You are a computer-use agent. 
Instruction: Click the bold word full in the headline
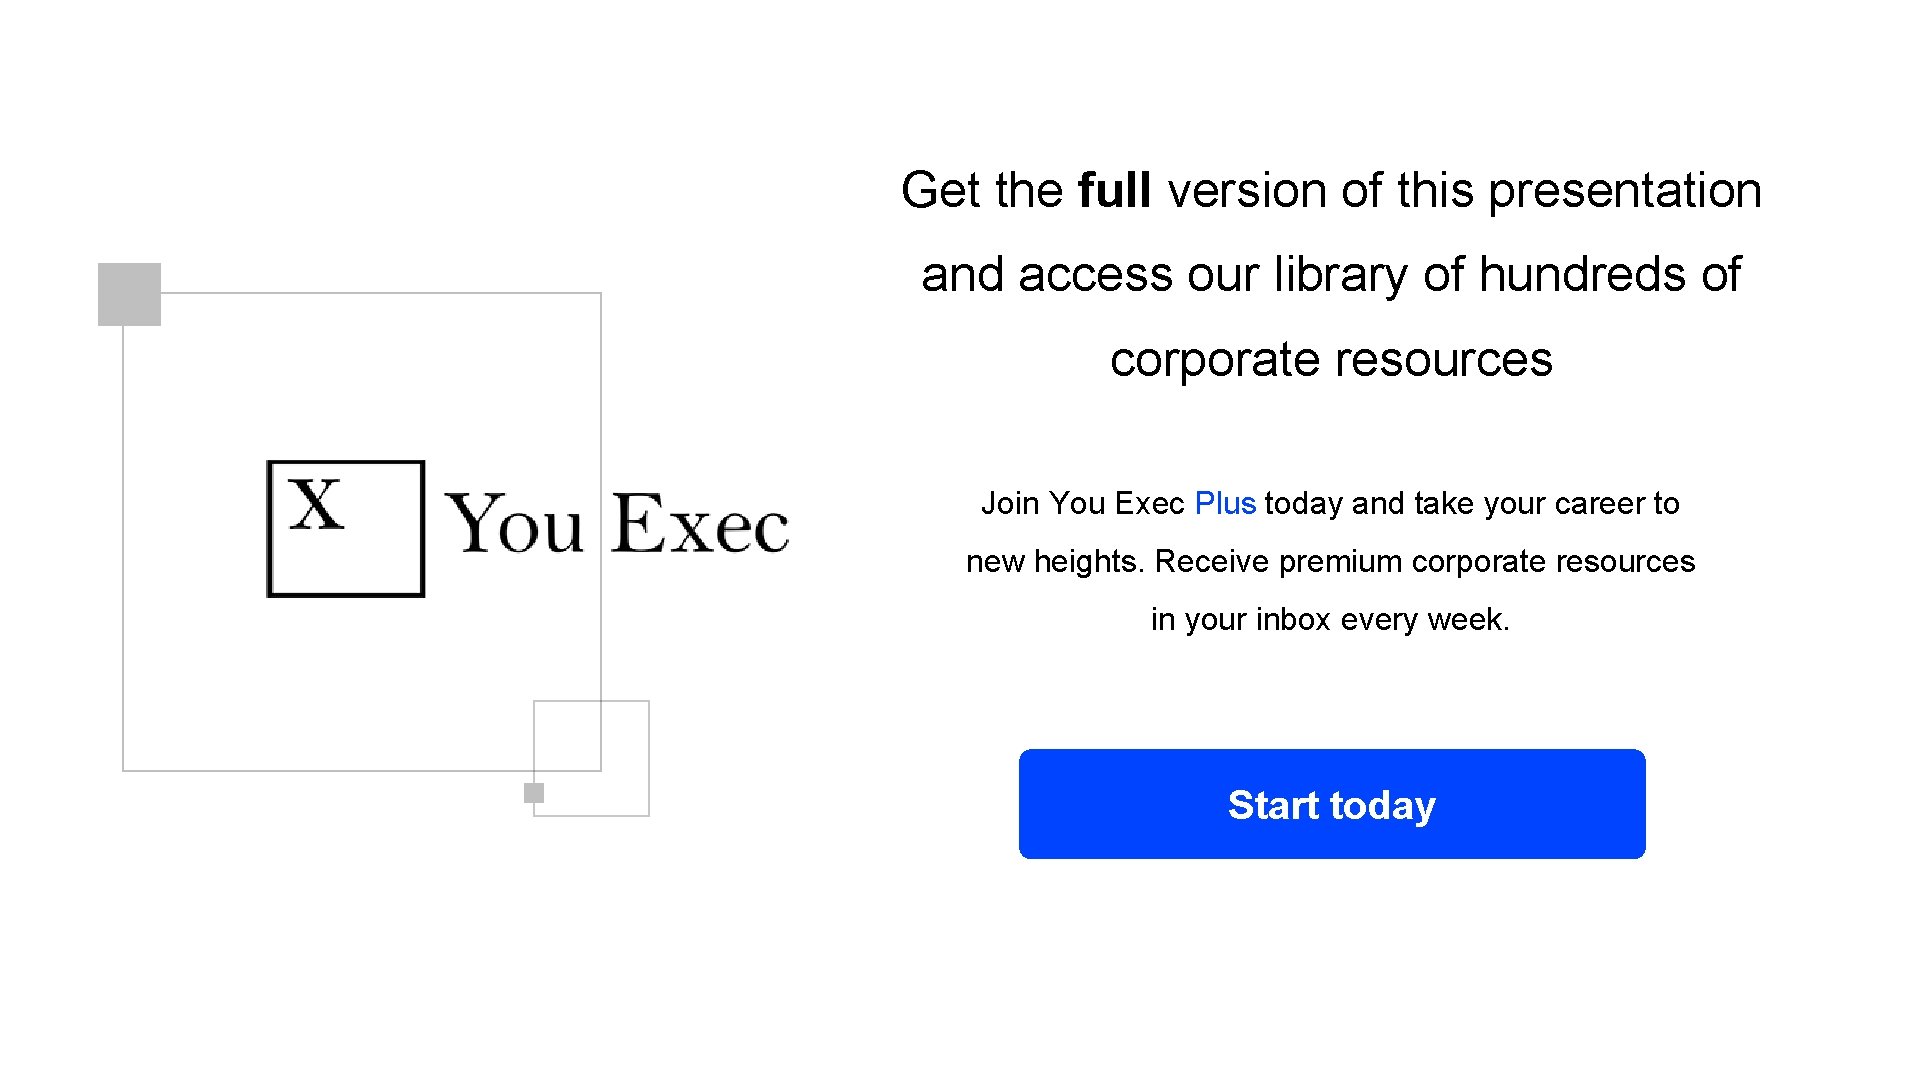tap(1114, 190)
